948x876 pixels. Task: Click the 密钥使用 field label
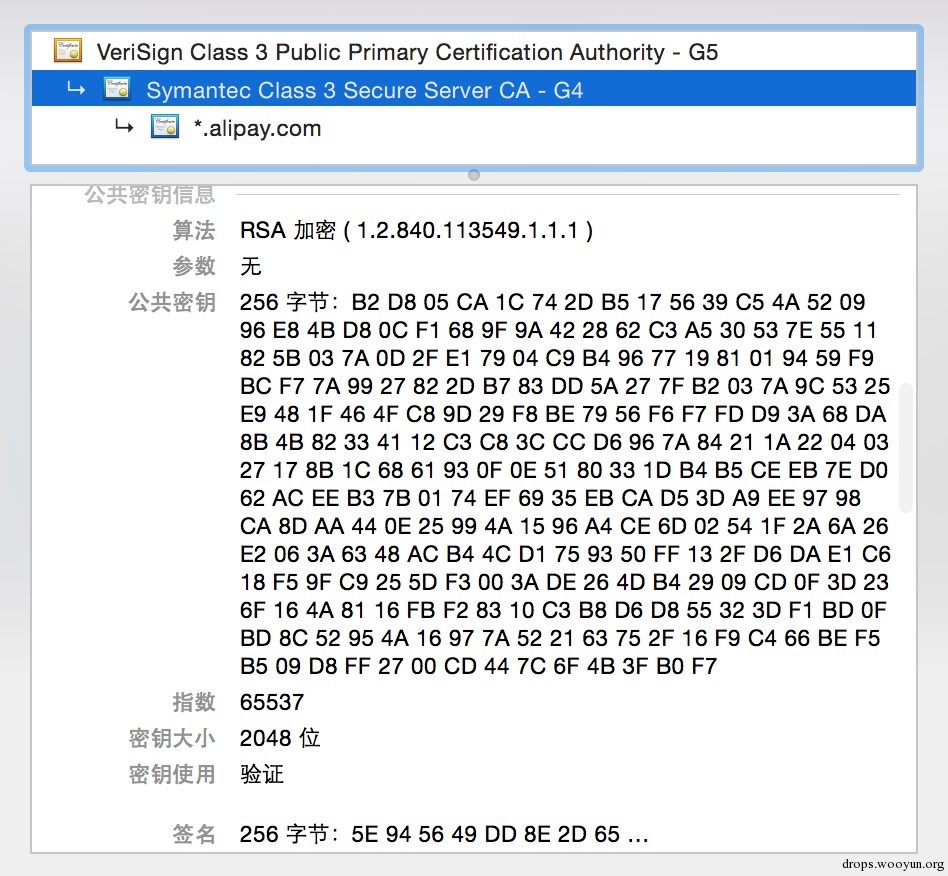click(x=172, y=774)
